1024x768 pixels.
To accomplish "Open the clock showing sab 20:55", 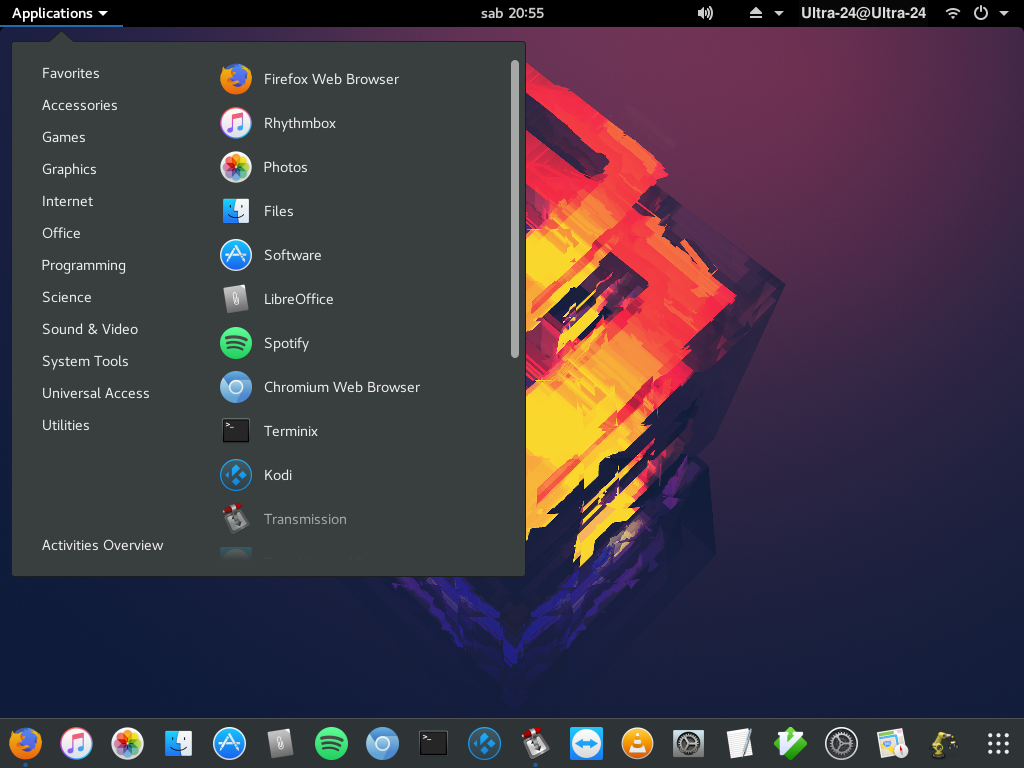I will point(512,13).
